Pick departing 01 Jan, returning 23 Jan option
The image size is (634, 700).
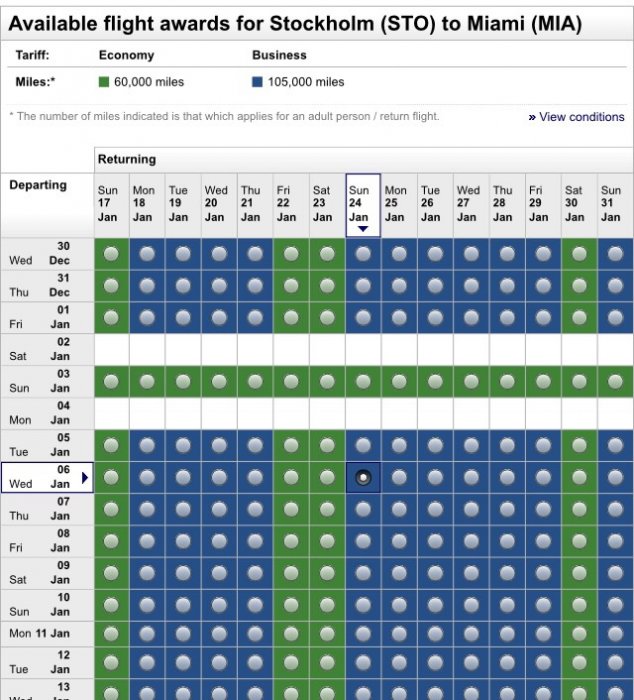point(327,318)
